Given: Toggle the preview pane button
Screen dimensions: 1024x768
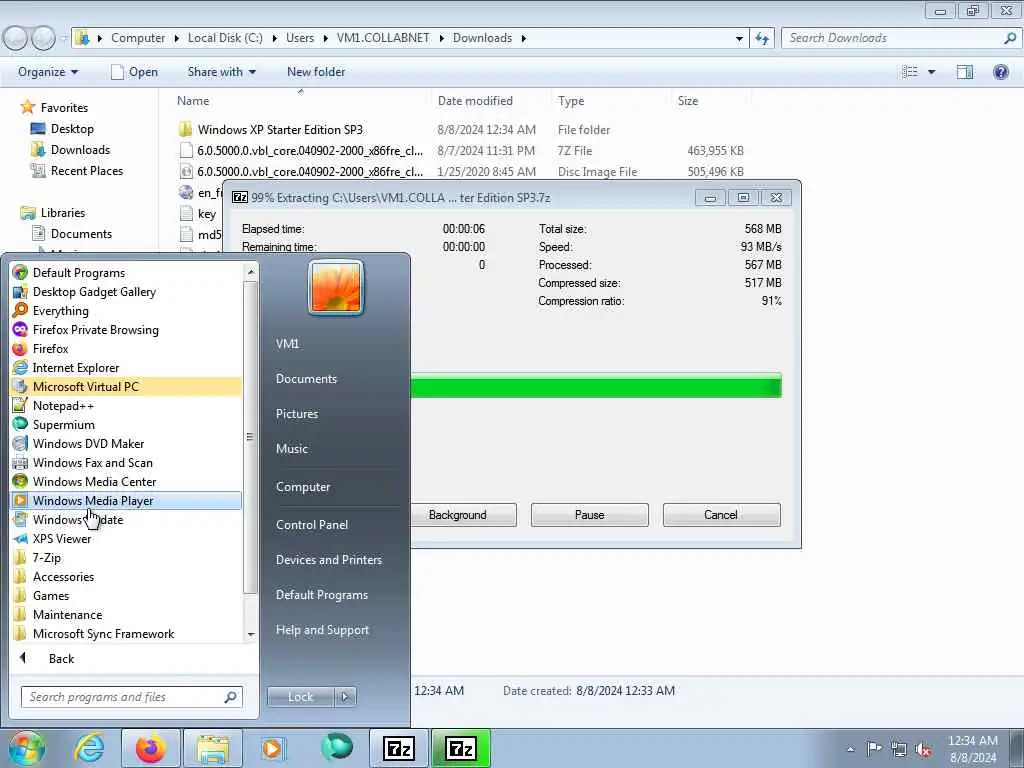Looking at the screenshot, I should 965,72.
